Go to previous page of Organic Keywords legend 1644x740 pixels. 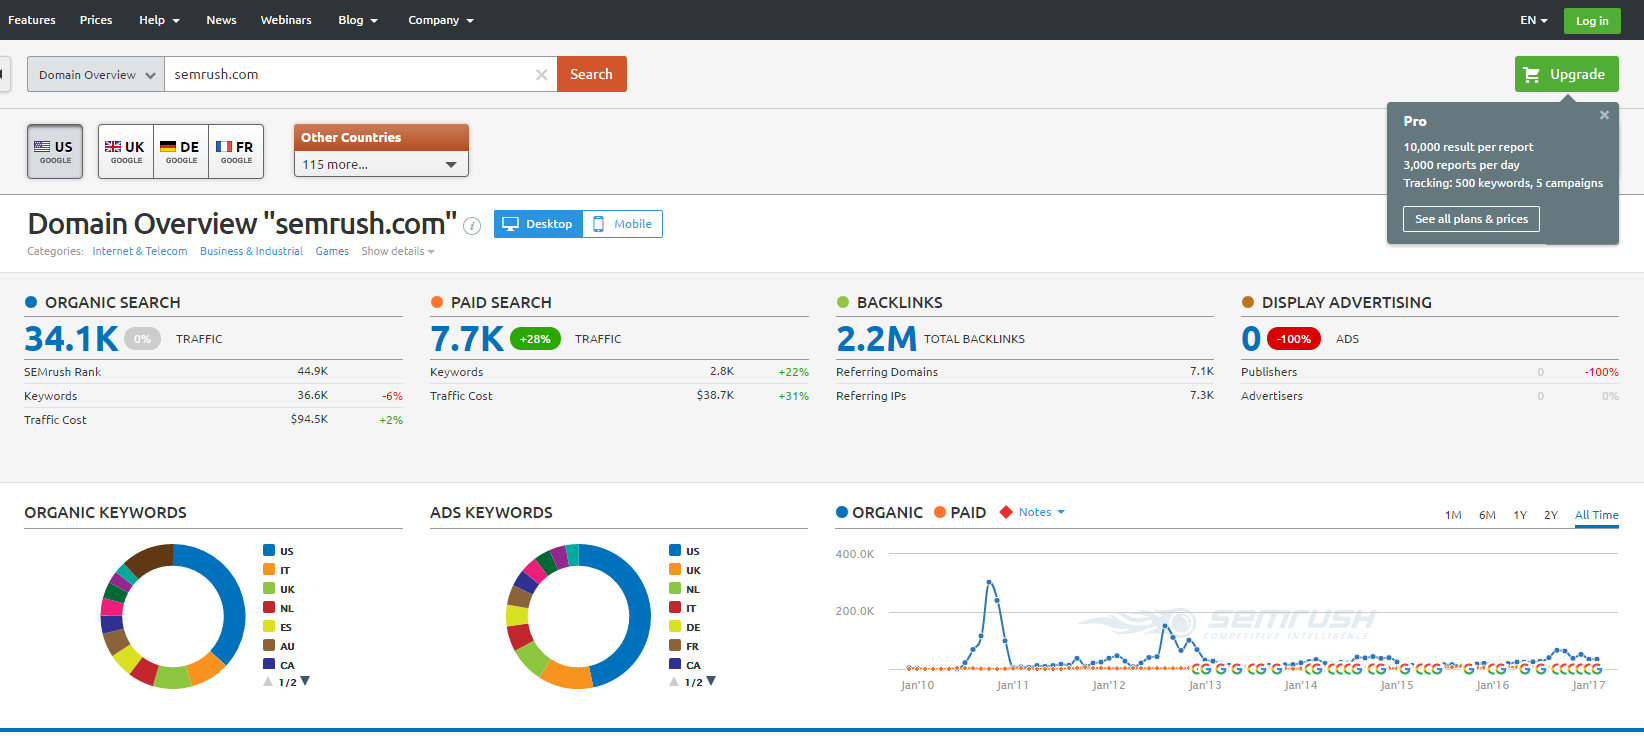point(268,681)
